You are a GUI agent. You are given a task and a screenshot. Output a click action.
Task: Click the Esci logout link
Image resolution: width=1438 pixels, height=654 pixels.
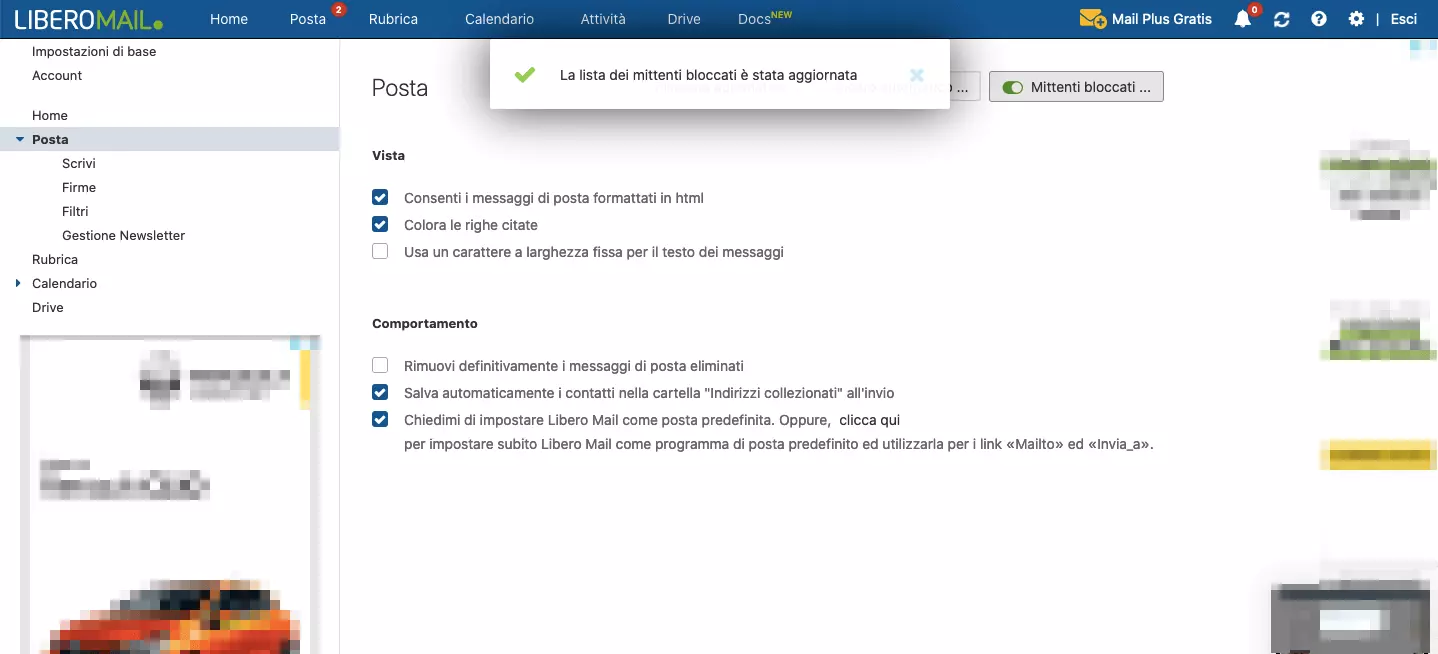(1404, 19)
